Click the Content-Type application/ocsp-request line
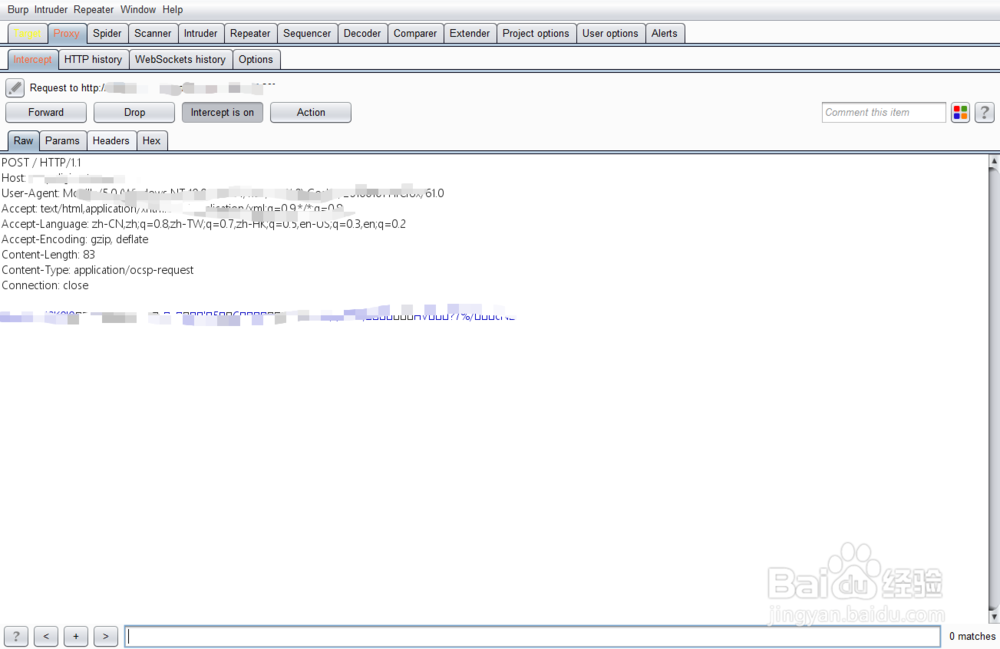Viewport: 1000px width, 649px height. tap(98, 270)
